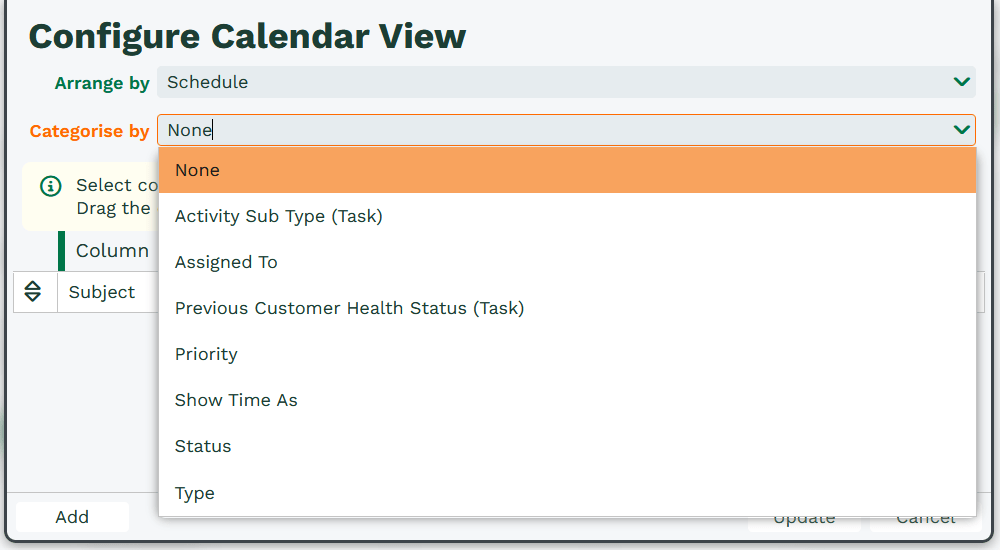Click the sort handle icon next to Subject
The height and width of the screenshot is (550, 1000).
pos(33,292)
